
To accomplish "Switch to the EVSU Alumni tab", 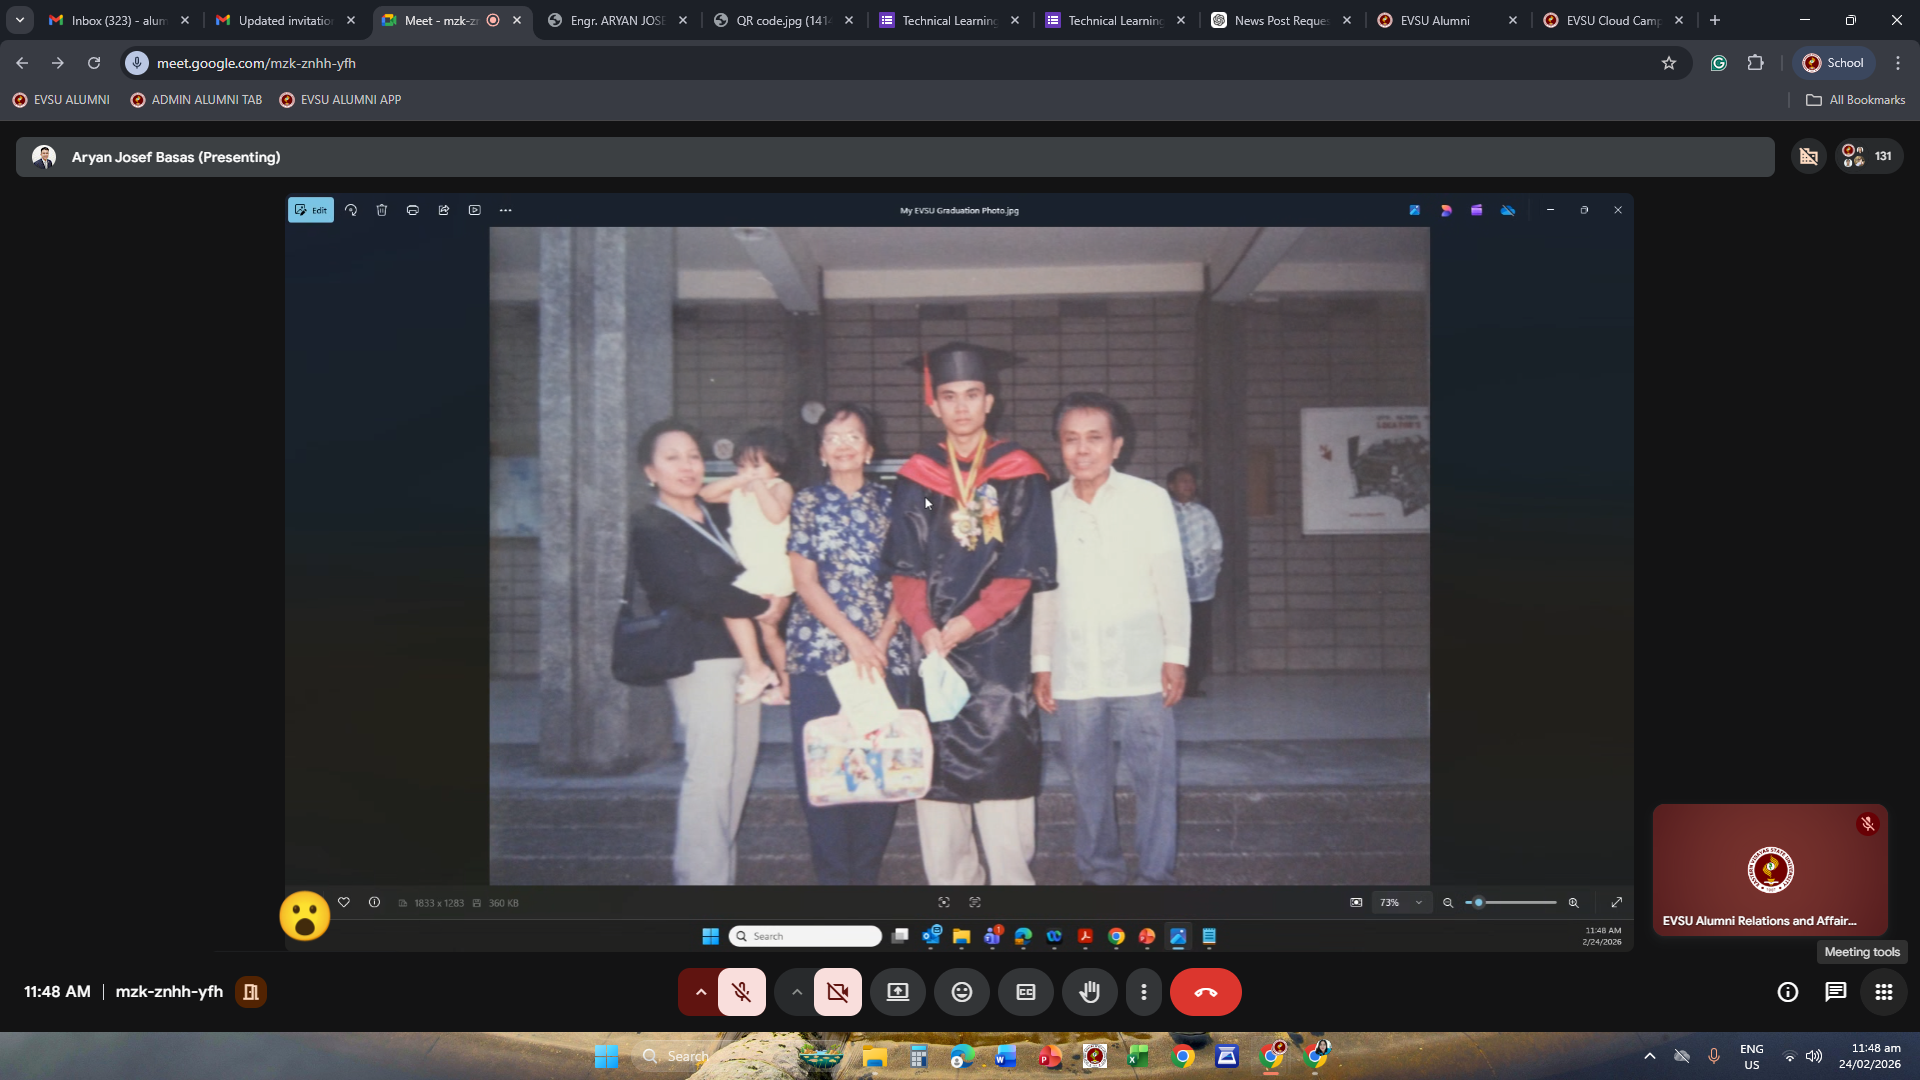I will click(1434, 20).
